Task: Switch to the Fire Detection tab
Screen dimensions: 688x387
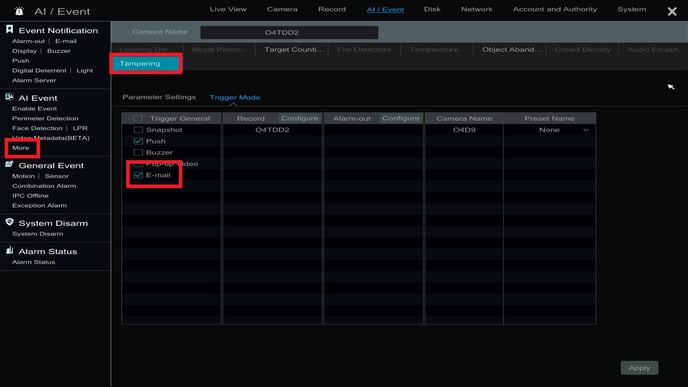Action: [x=363, y=50]
